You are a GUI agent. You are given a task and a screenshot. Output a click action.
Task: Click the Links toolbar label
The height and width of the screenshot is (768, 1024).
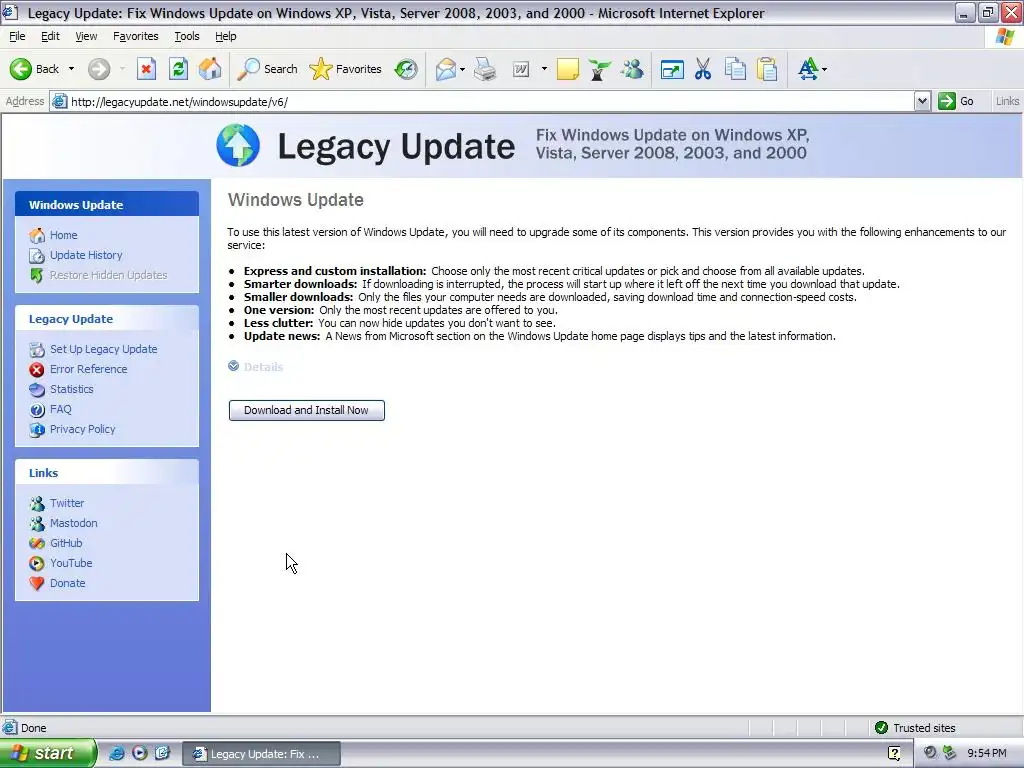tap(1007, 101)
